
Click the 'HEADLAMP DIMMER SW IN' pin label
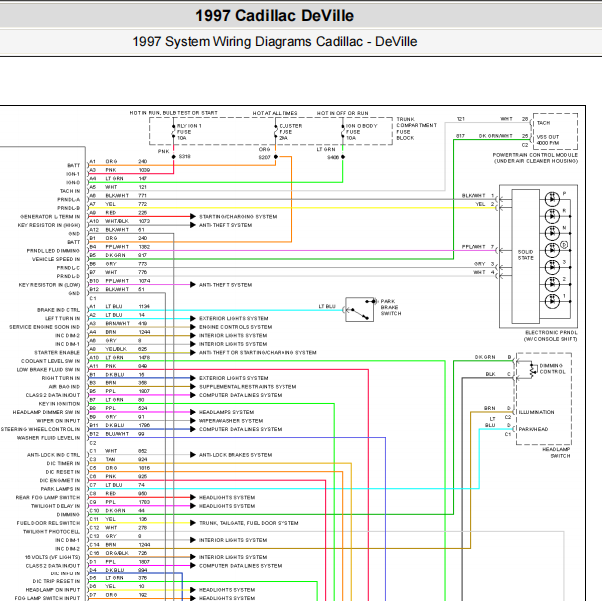click(46, 412)
